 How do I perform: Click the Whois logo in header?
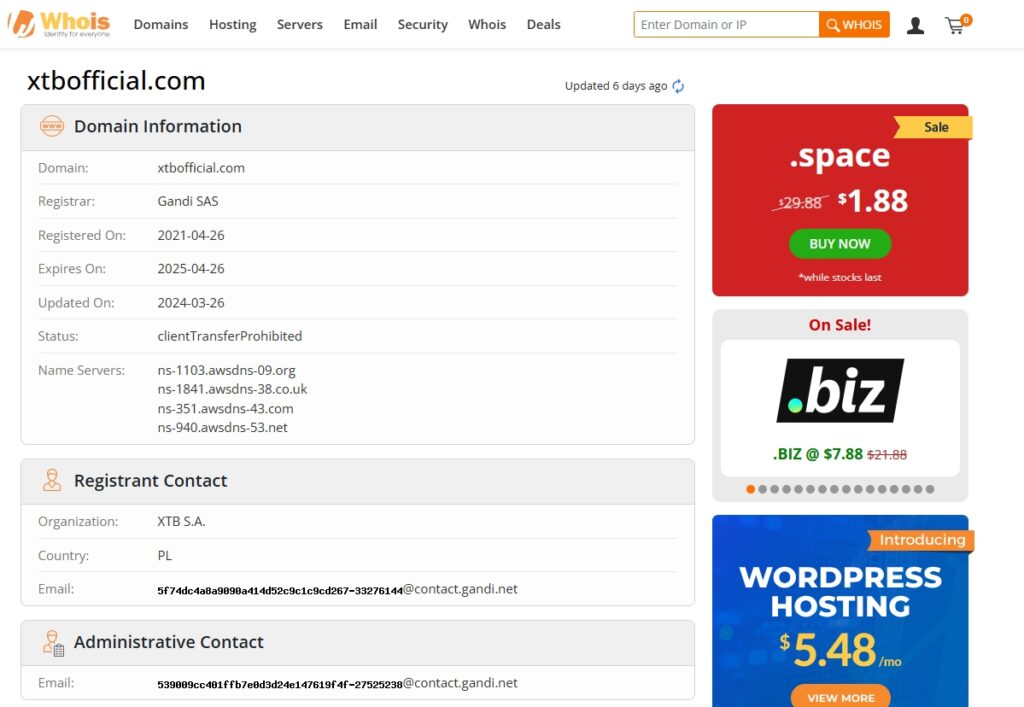tap(60, 24)
